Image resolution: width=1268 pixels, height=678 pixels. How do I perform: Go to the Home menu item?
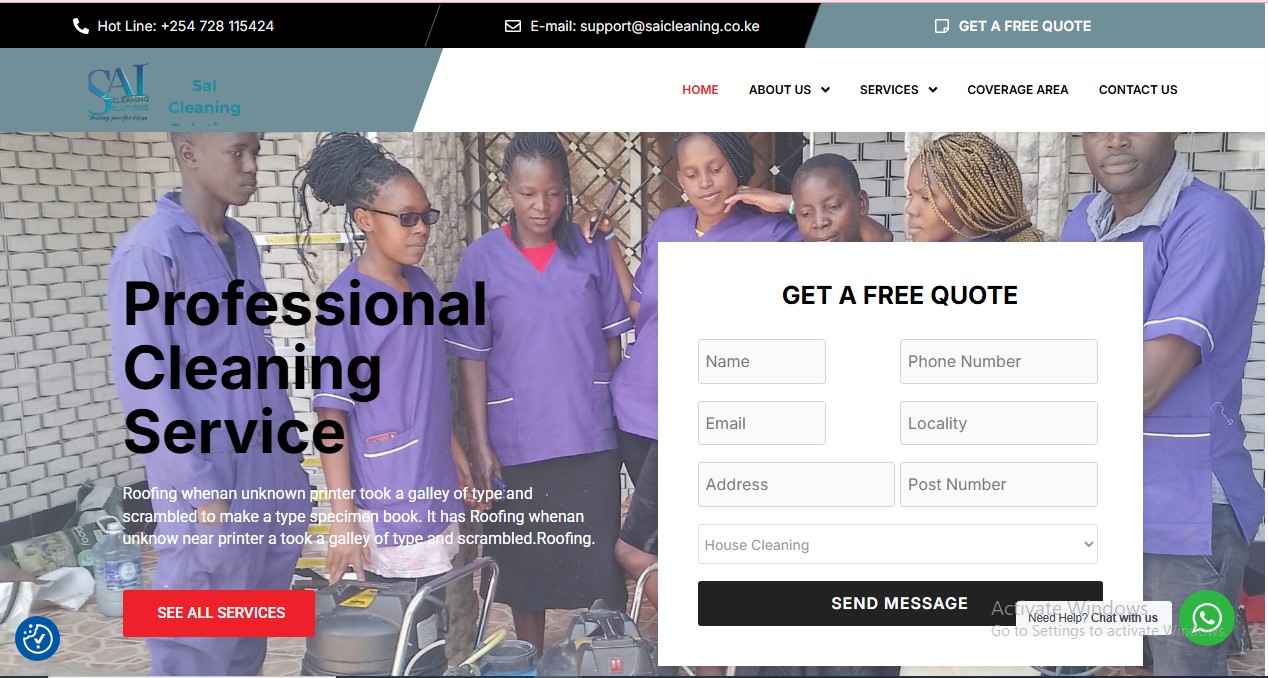point(700,90)
